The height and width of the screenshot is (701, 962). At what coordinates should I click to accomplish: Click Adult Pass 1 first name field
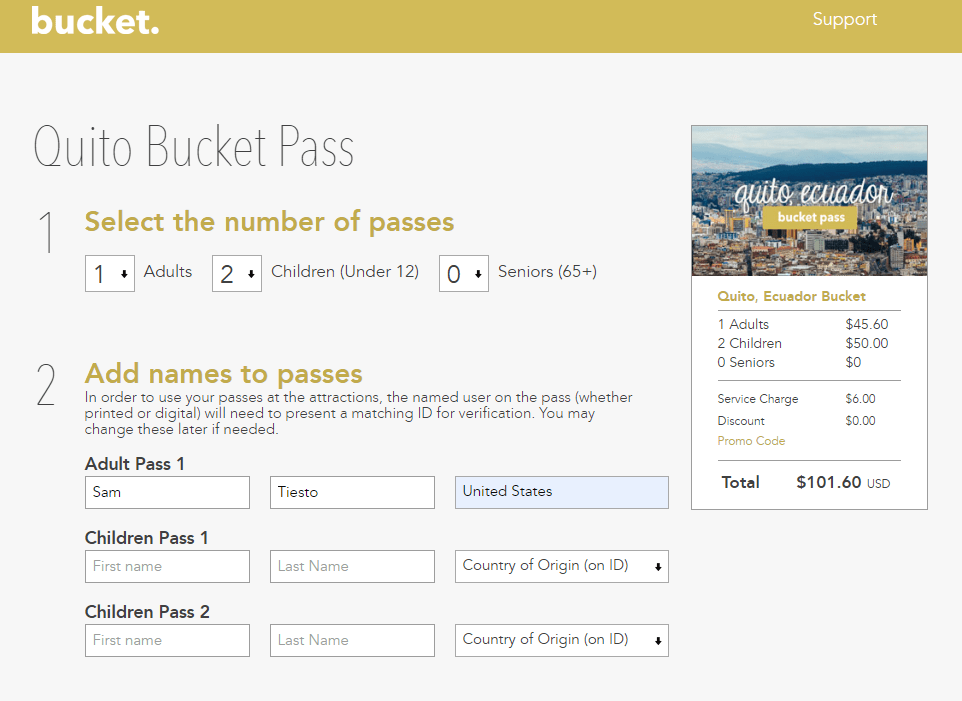(x=167, y=492)
